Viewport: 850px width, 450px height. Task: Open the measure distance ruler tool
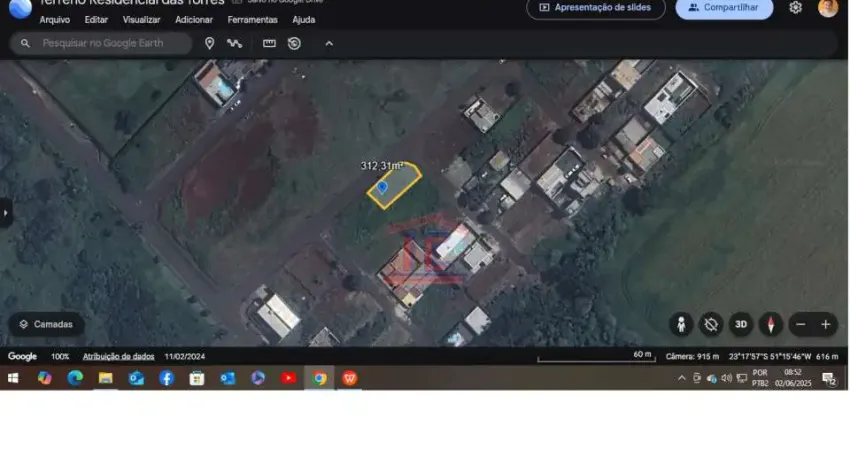[x=269, y=43]
